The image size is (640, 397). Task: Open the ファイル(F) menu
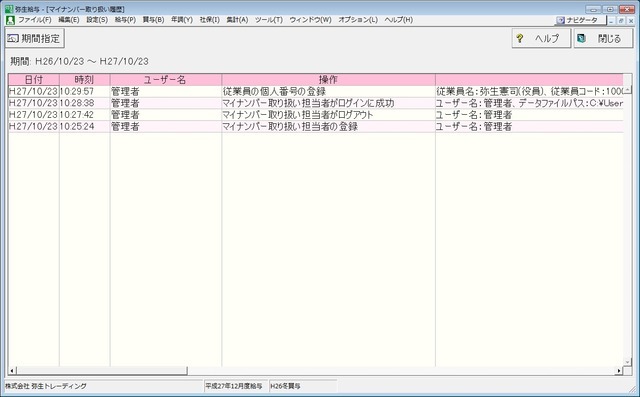(35, 20)
